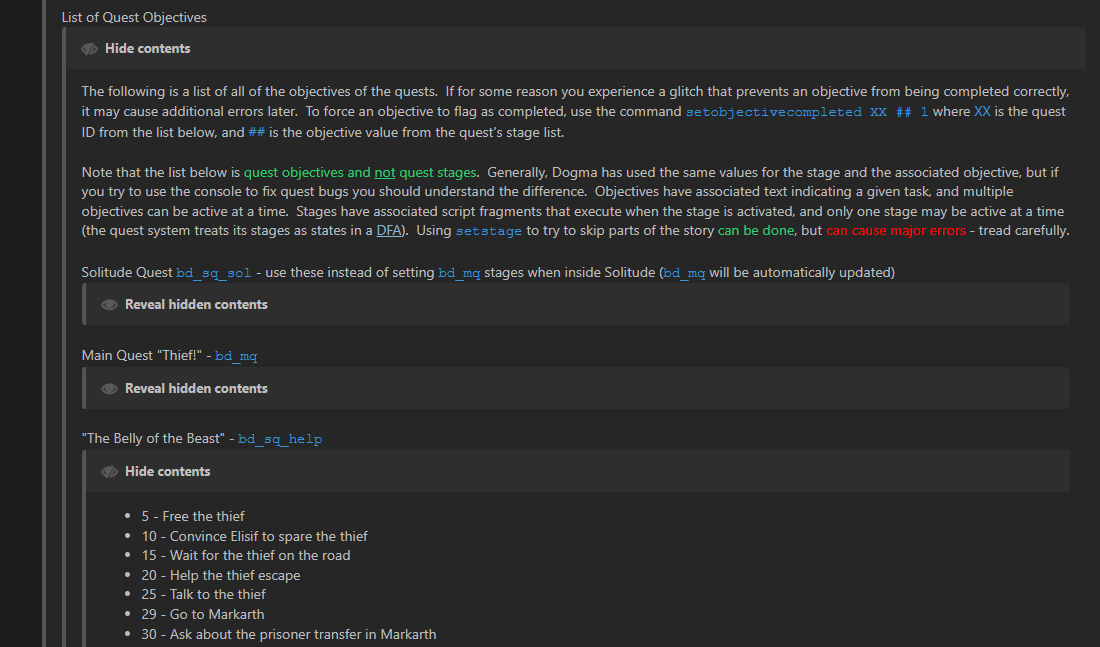The height and width of the screenshot is (647, 1100).
Task: Open the DFA hyperlink
Action: (x=389, y=231)
